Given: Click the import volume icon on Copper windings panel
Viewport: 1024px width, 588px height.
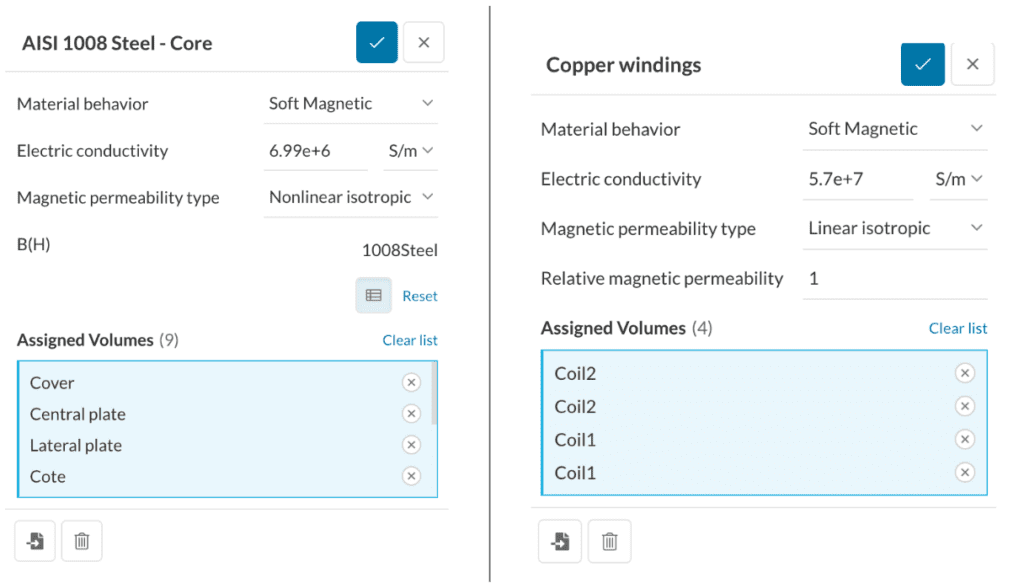Looking at the screenshot, I should click(x=560, y=541).
